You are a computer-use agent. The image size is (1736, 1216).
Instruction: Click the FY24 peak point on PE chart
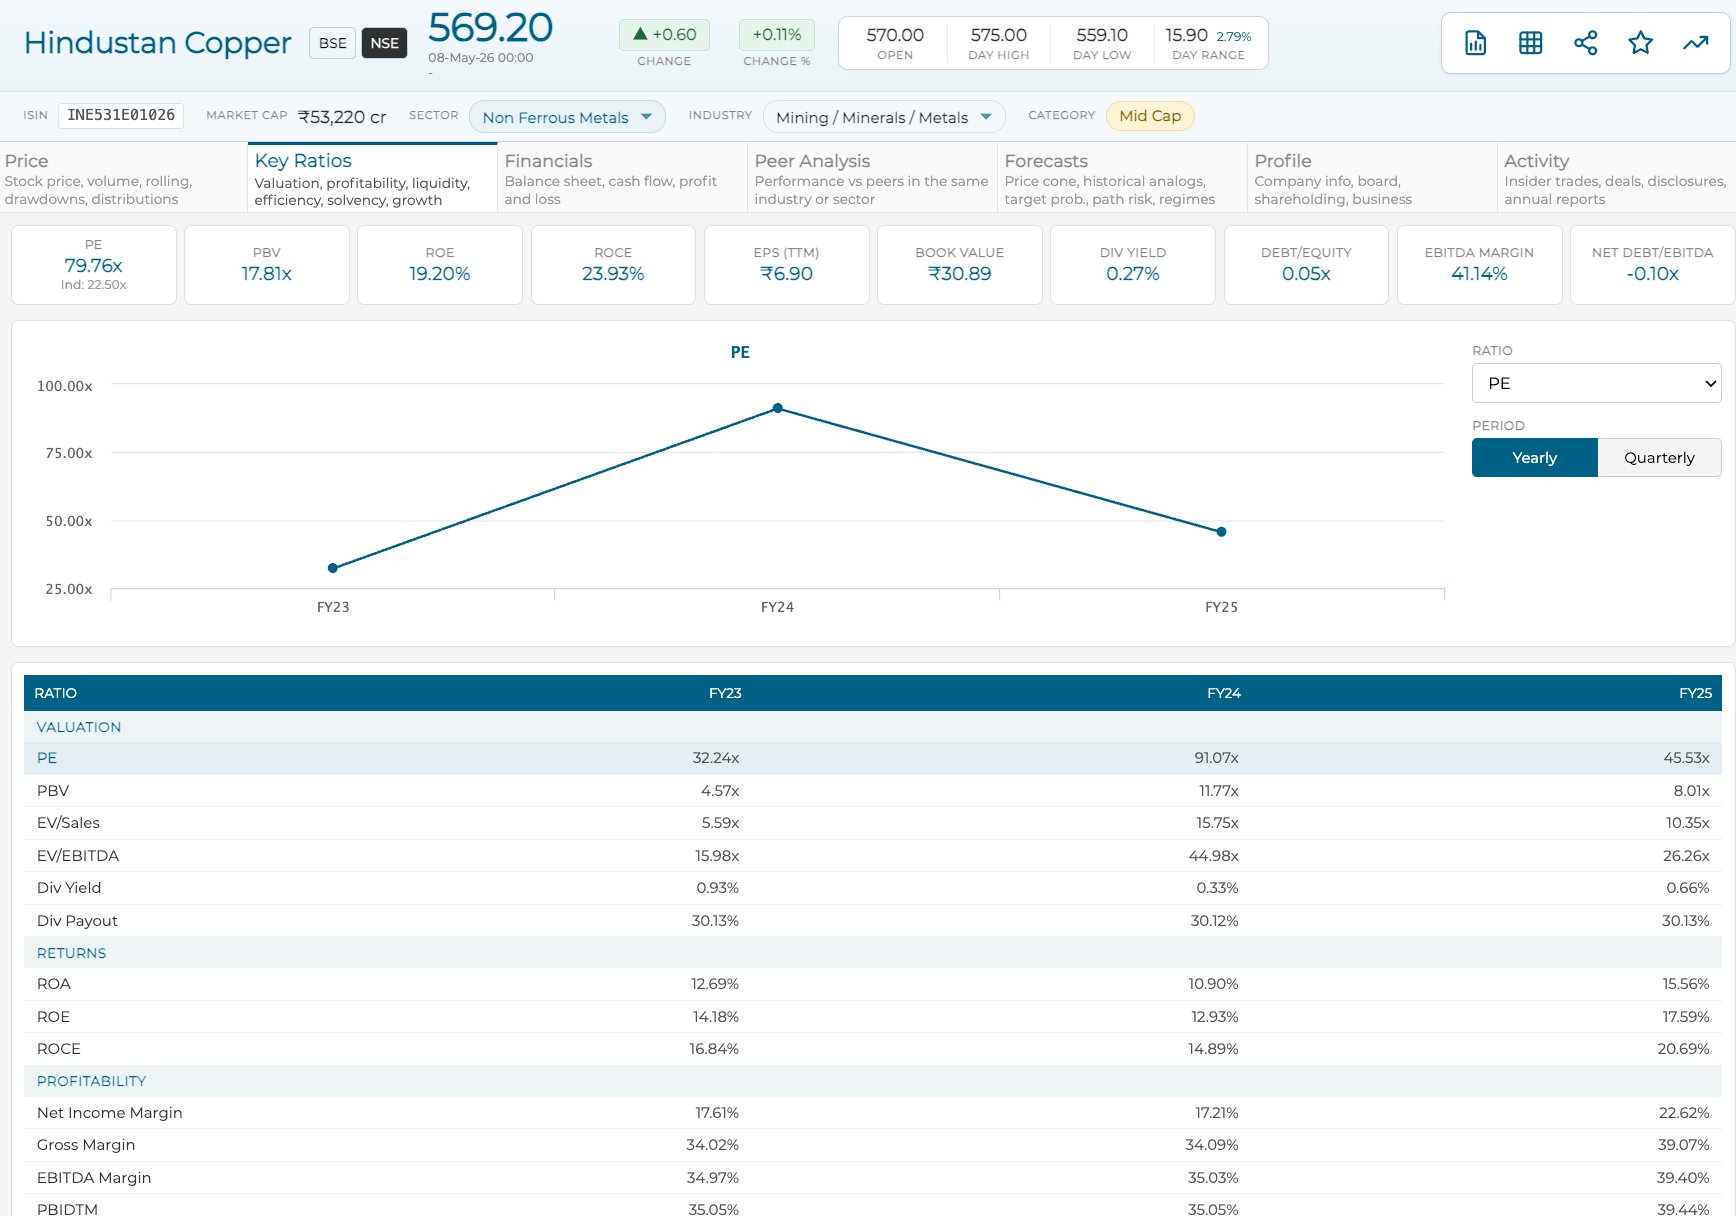[x=777, y=408]
